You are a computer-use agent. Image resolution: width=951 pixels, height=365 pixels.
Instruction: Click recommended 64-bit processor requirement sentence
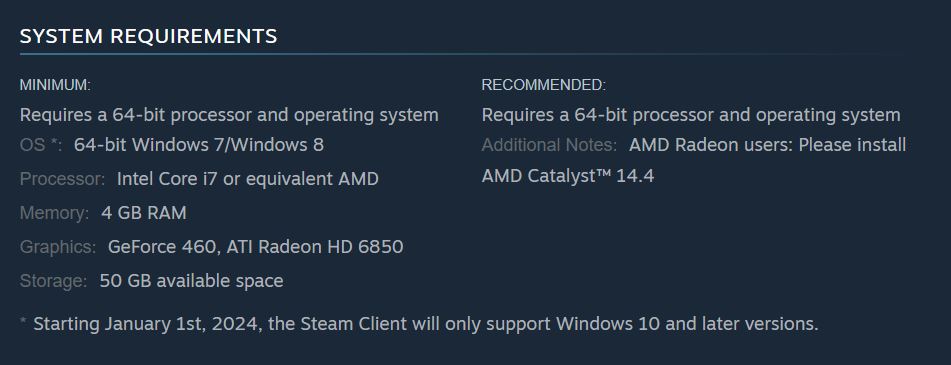pos(691,115)
